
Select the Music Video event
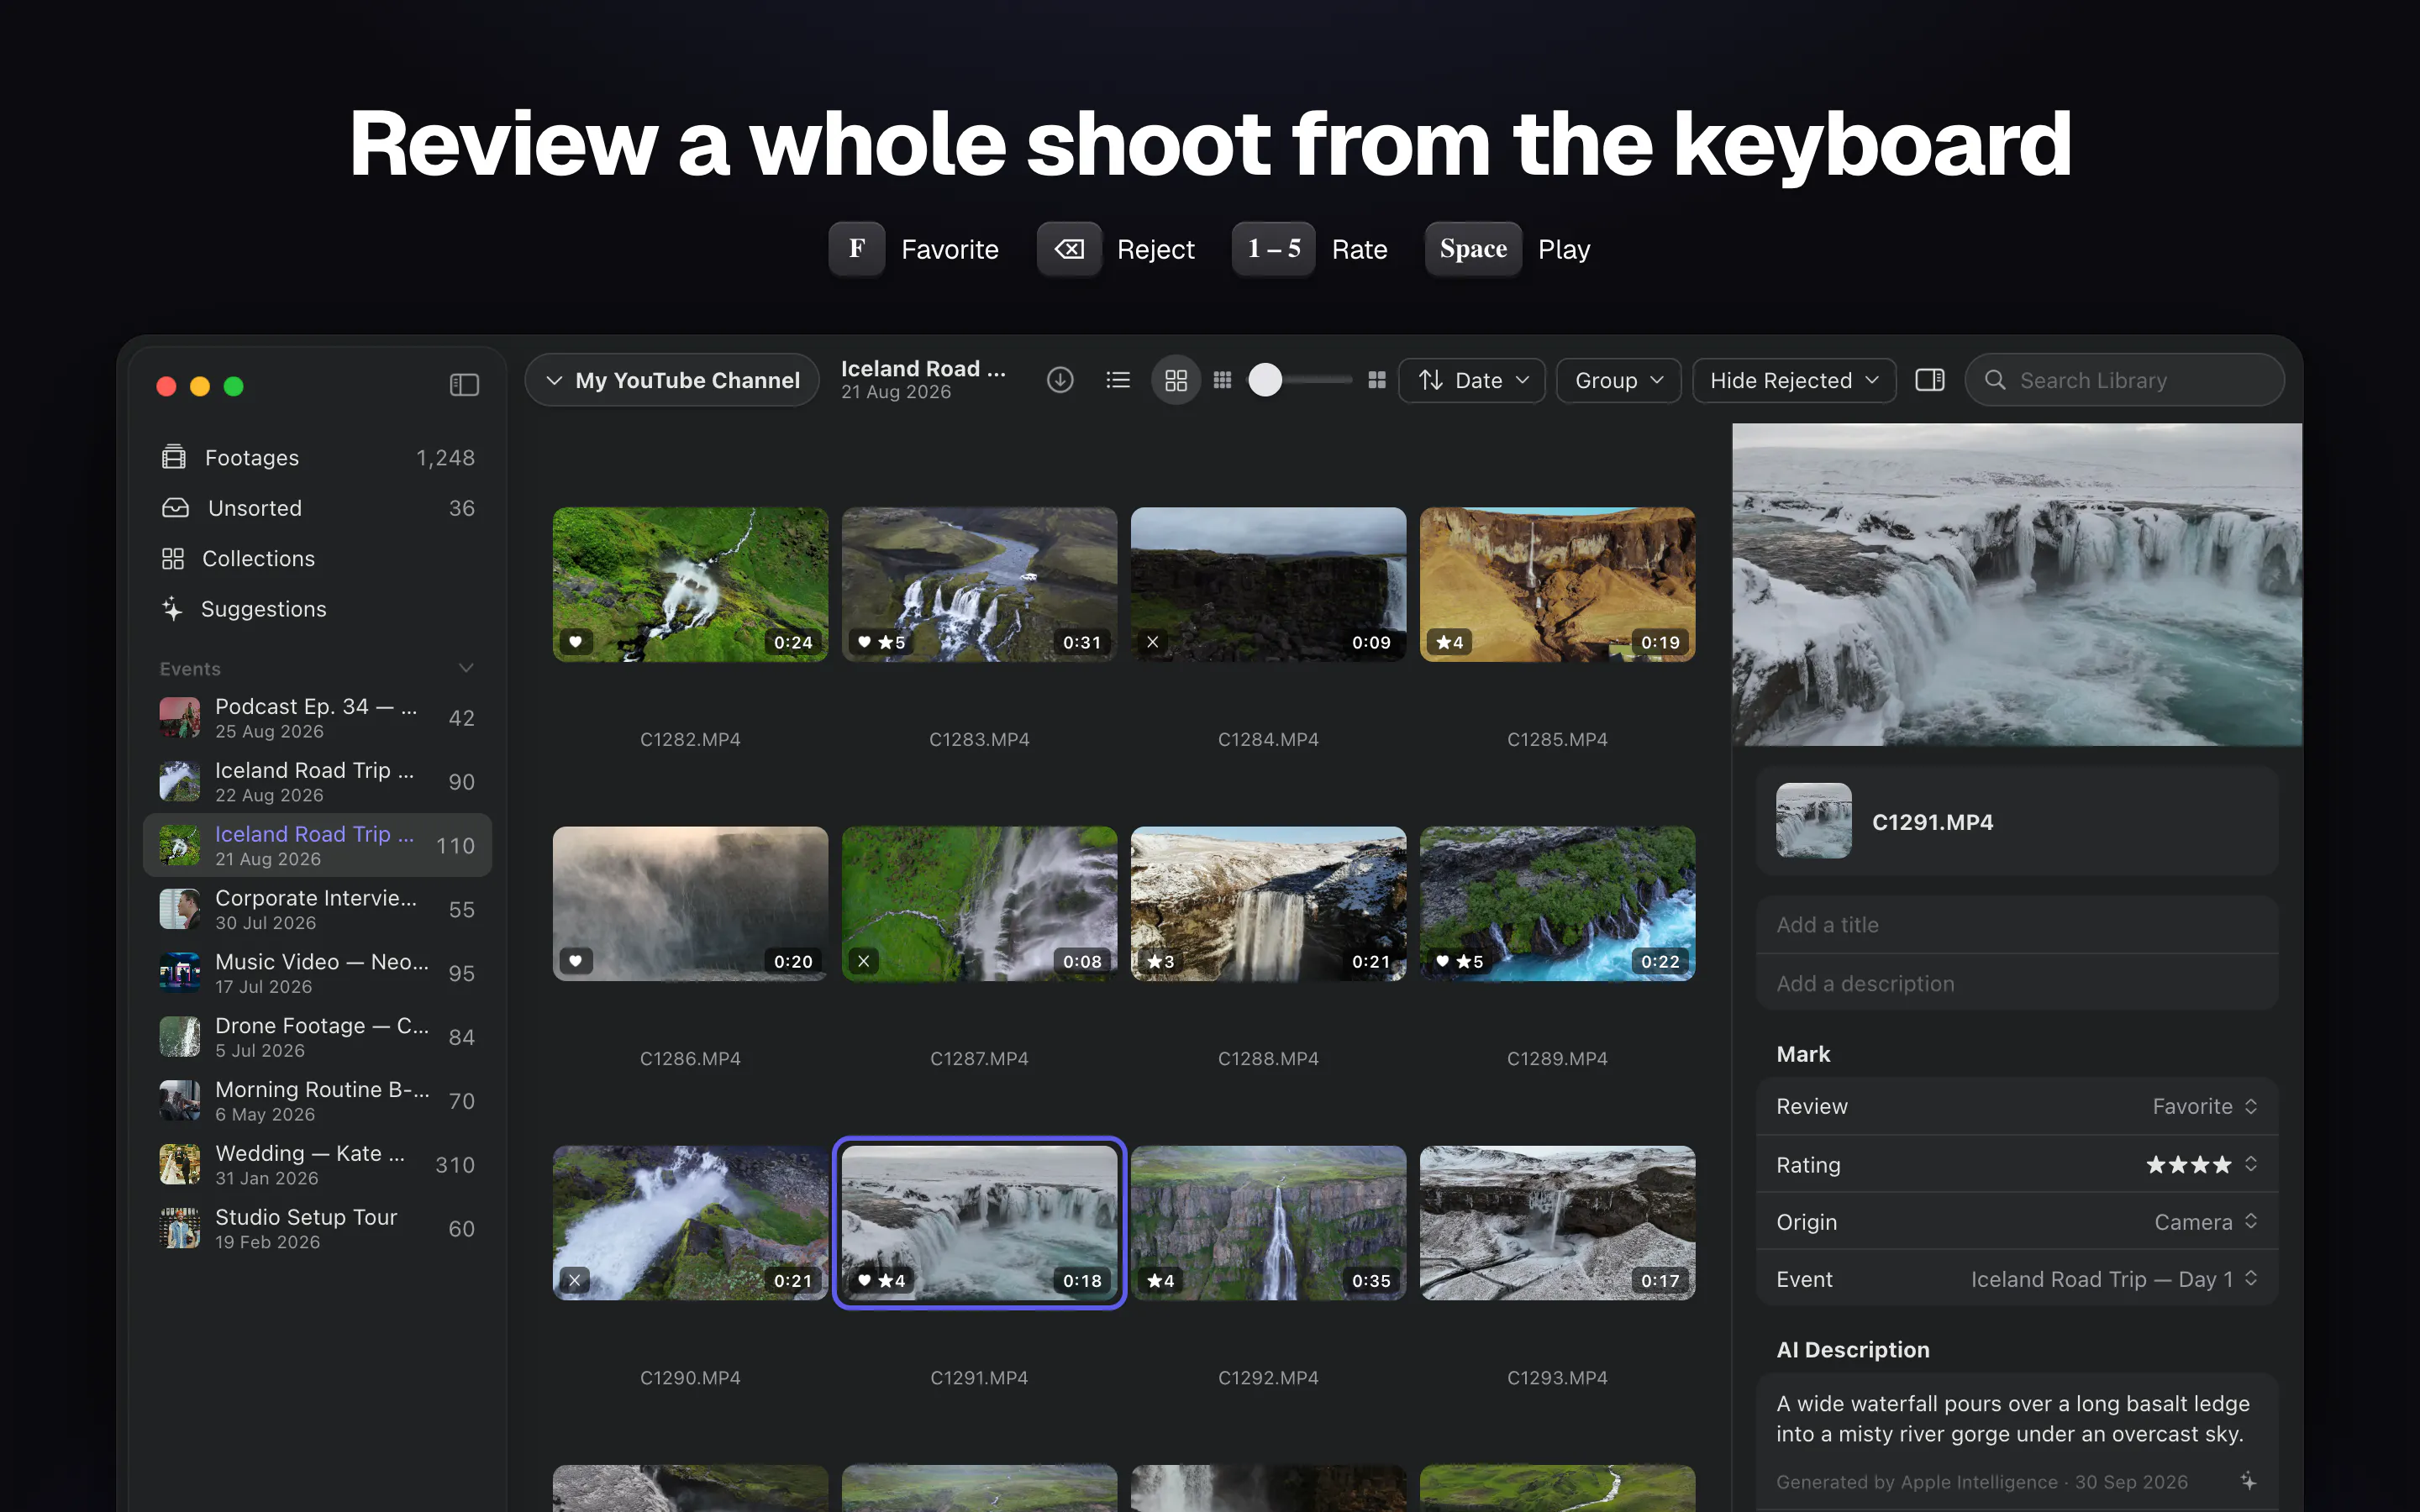(x=318, y=973)
